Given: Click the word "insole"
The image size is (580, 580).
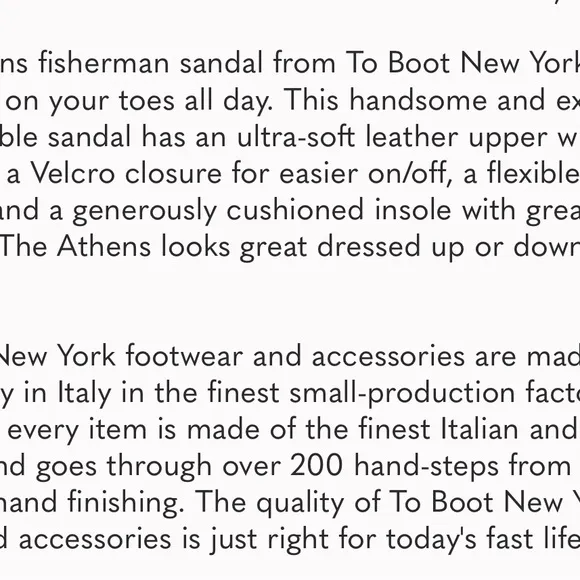Looking at the screenshot, I should coord(413,210).
